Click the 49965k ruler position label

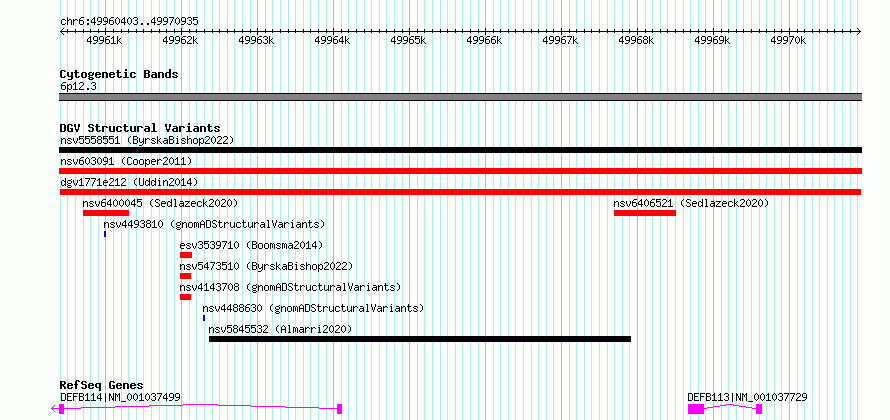click(409, 40)
